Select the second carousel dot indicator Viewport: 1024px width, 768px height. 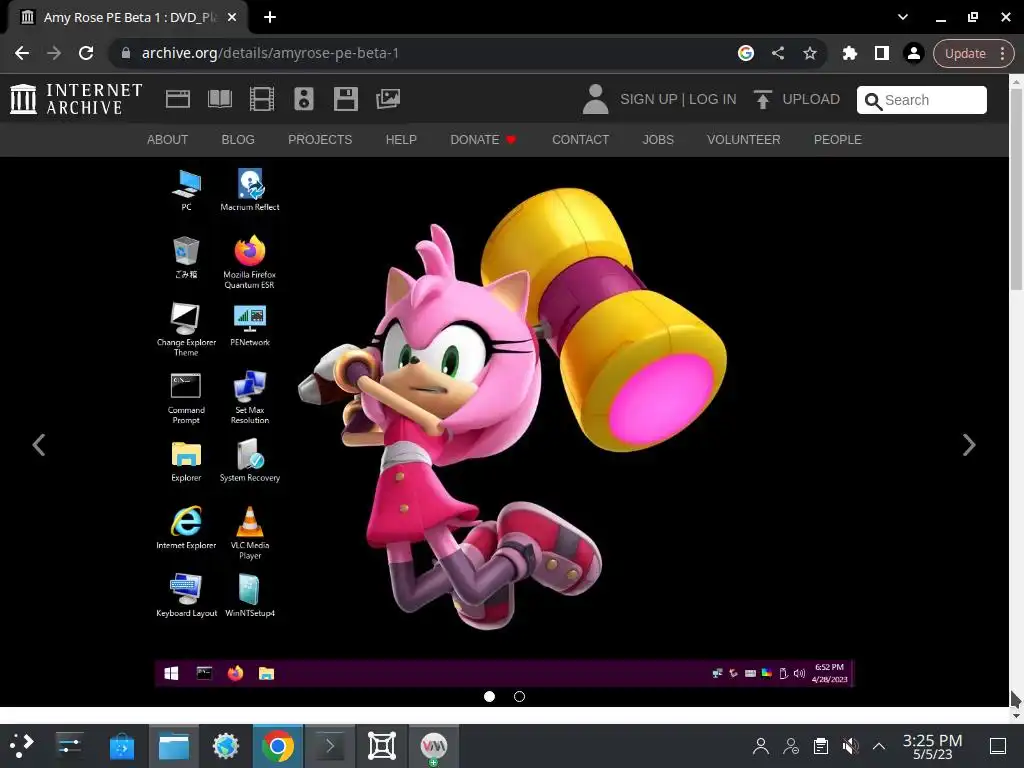519,697
